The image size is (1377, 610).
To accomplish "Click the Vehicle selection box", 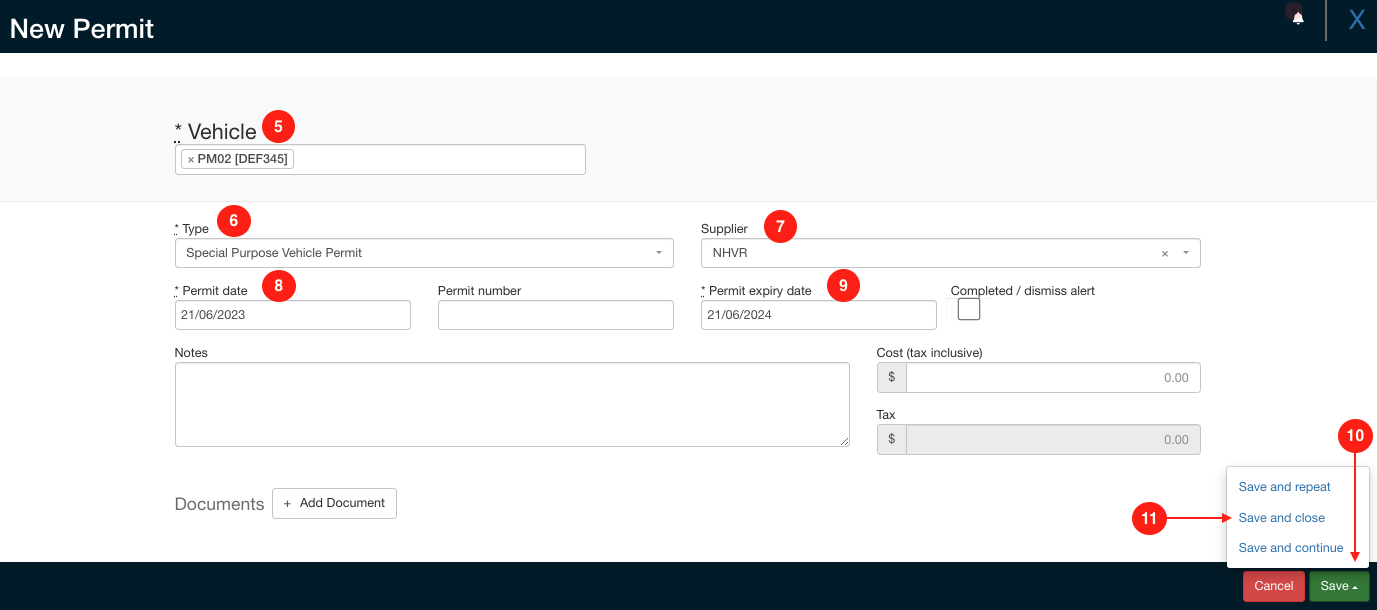I will [438, 160].
